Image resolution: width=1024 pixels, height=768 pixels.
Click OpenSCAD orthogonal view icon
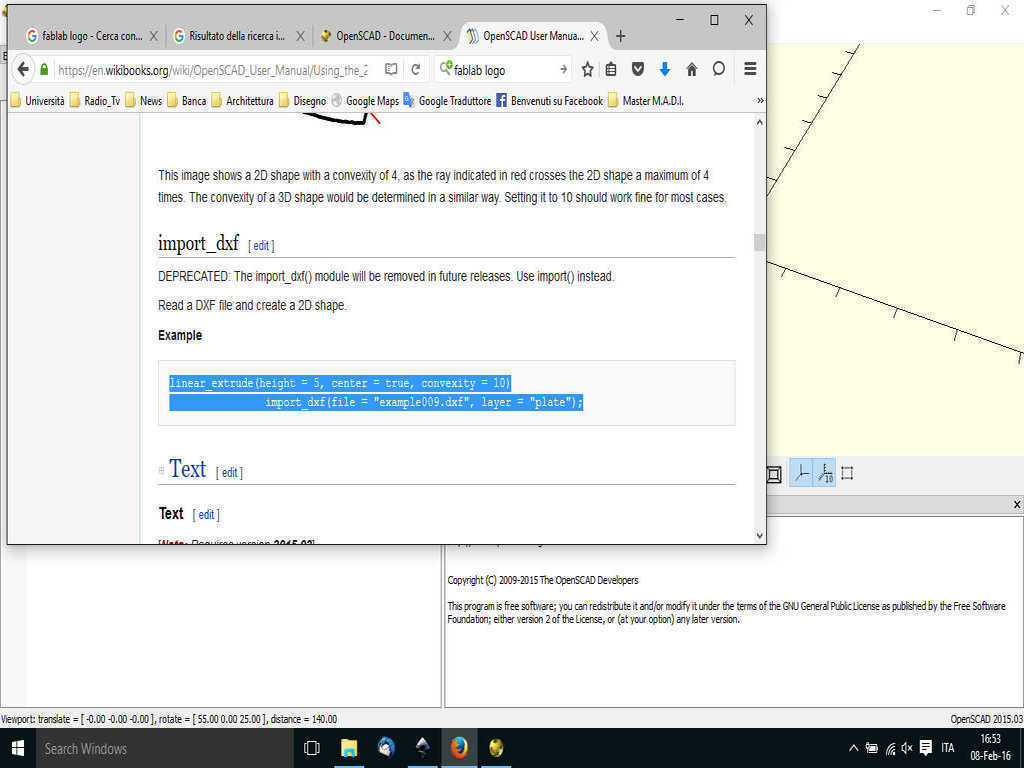pyautogui.click(x=773, y=474)
